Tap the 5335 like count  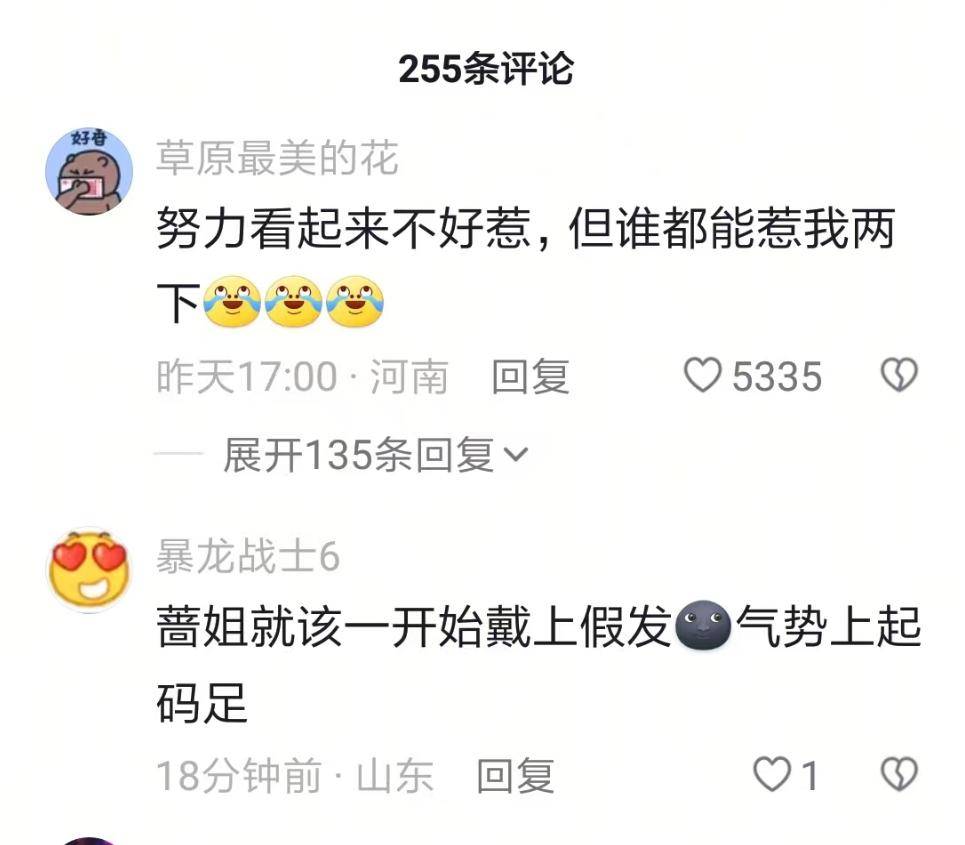[777, 376]
